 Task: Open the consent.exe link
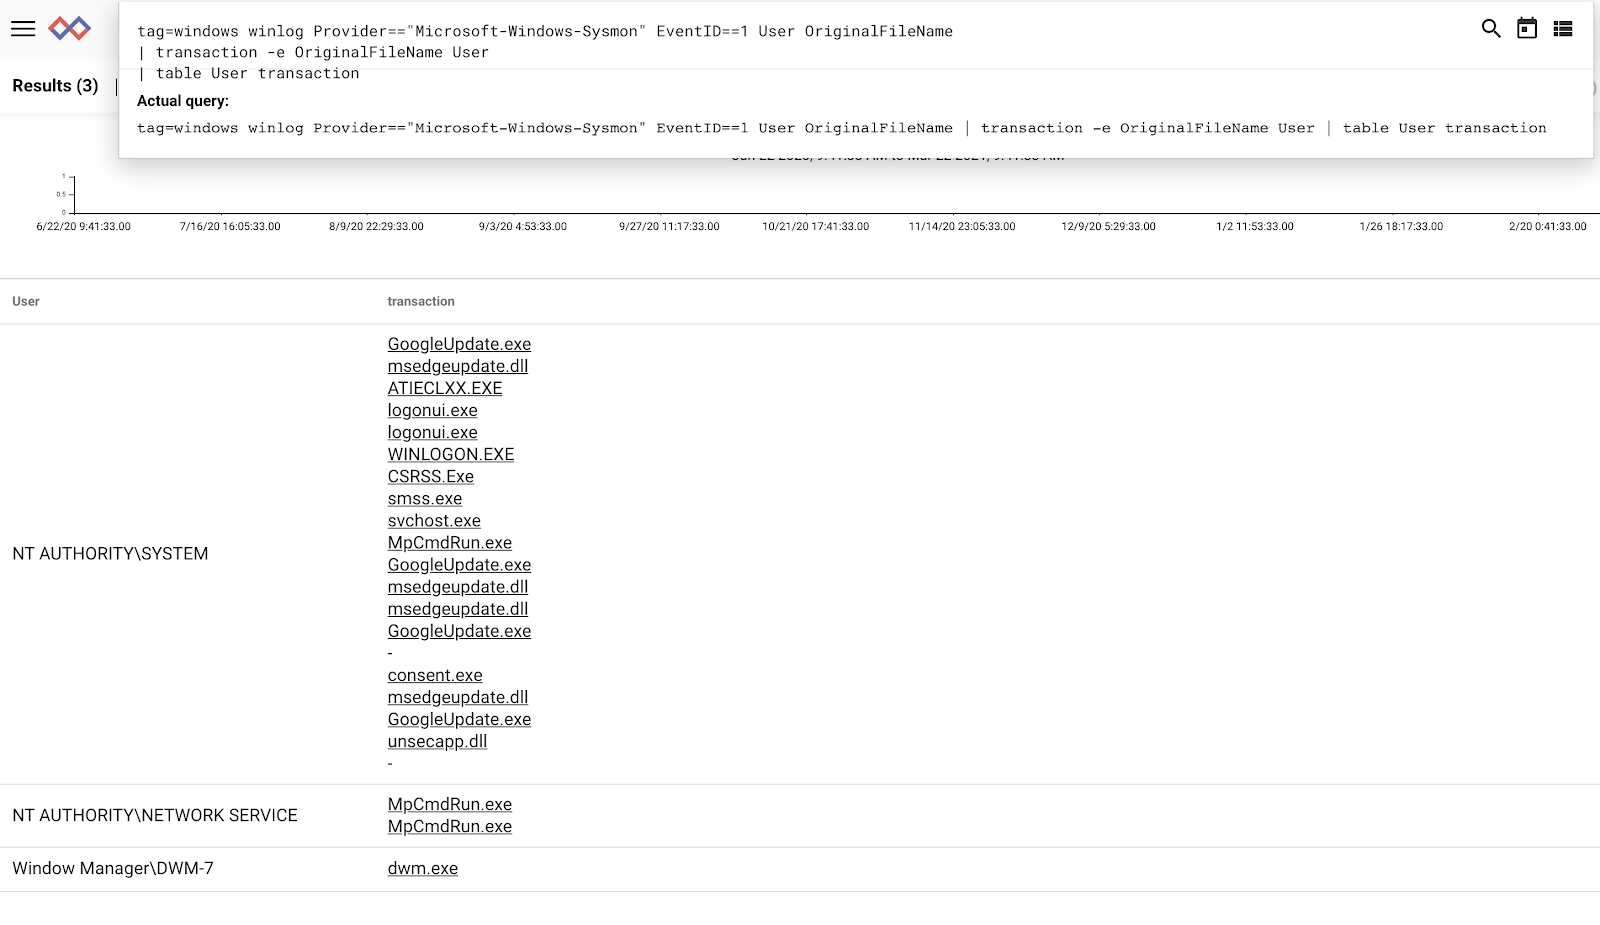click(x=435, y=675)
